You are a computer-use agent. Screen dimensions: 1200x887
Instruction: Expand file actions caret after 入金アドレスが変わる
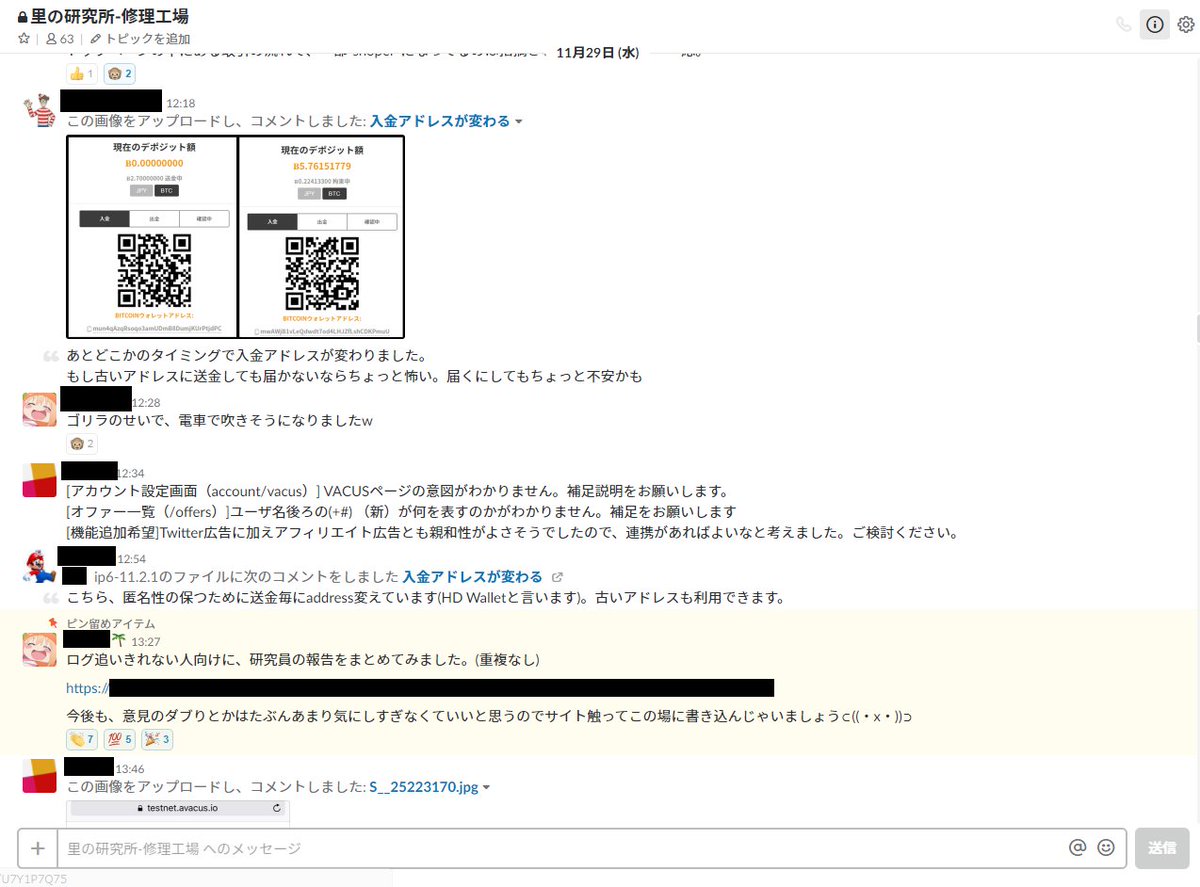(518, 122)
